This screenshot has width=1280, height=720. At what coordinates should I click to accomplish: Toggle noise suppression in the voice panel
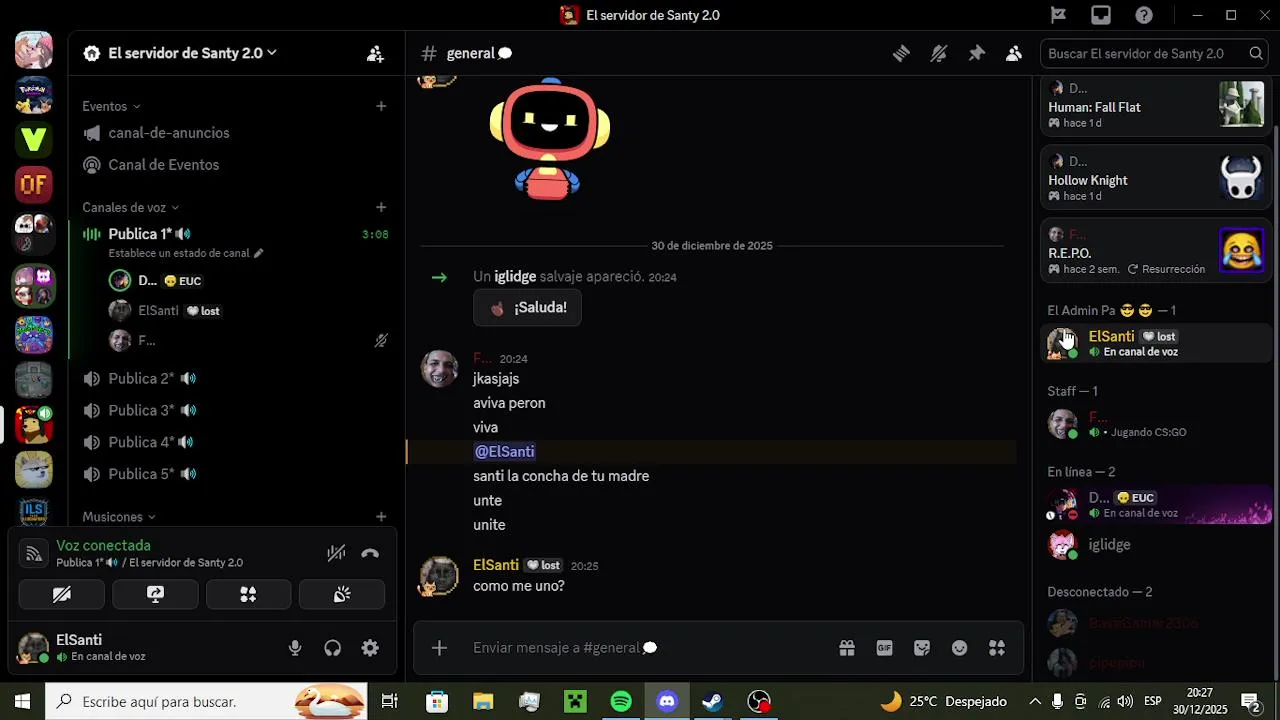click(x=336, y=553)
